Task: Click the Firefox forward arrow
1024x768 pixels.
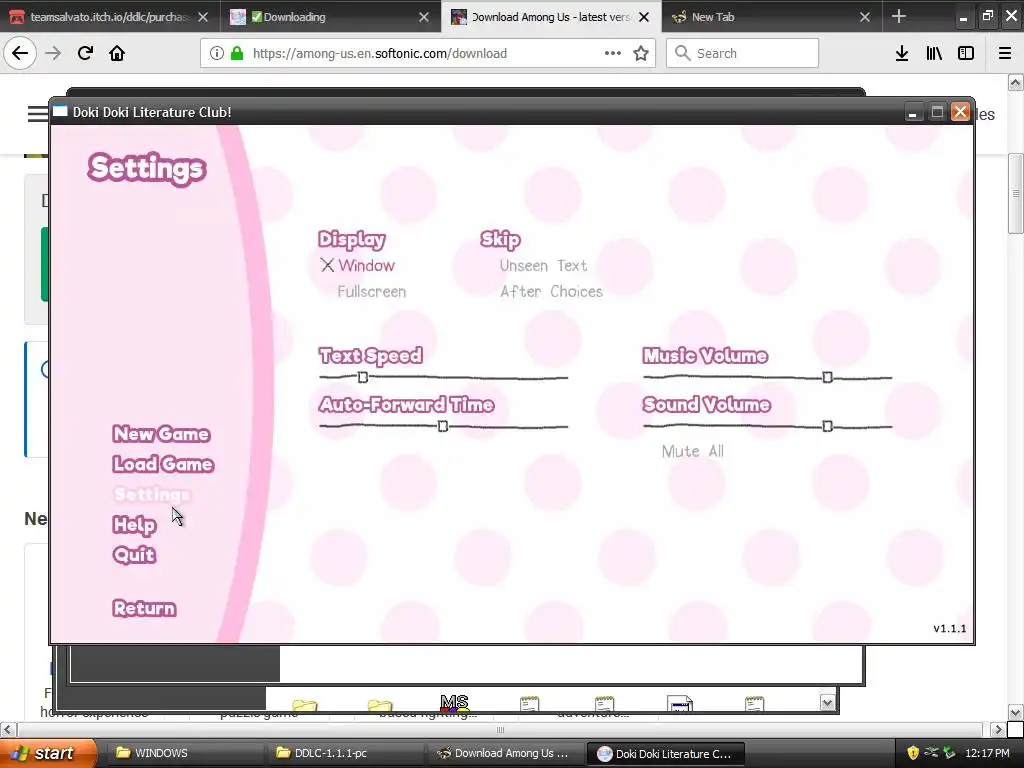Action: 53,53
